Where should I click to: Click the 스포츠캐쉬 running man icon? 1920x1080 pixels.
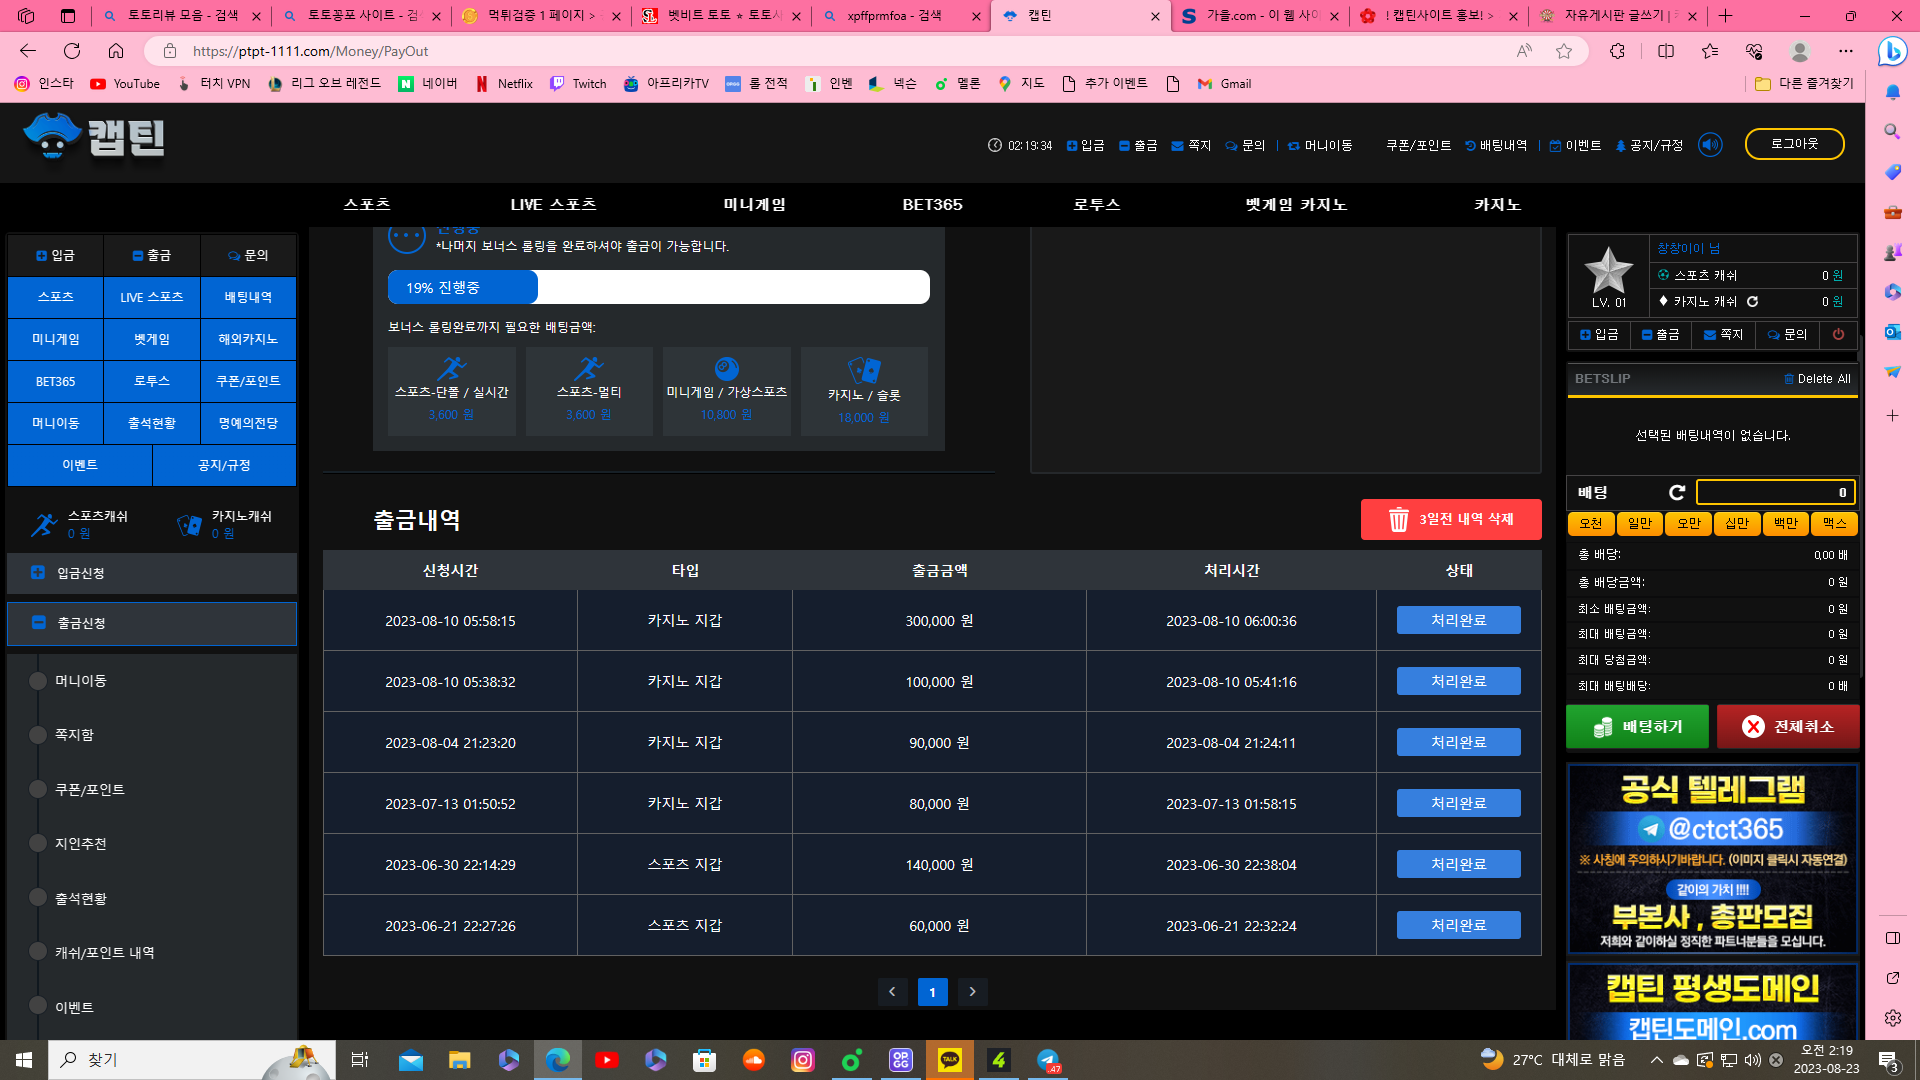point(44,524)
